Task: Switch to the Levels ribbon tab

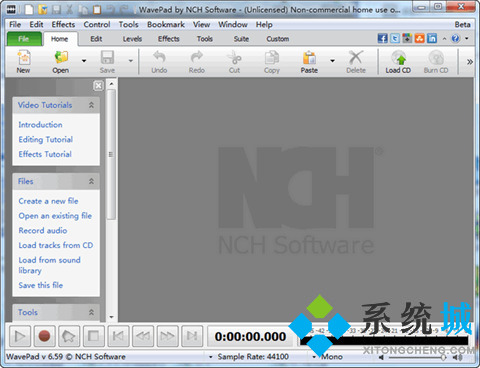Action: click(132, 39)
